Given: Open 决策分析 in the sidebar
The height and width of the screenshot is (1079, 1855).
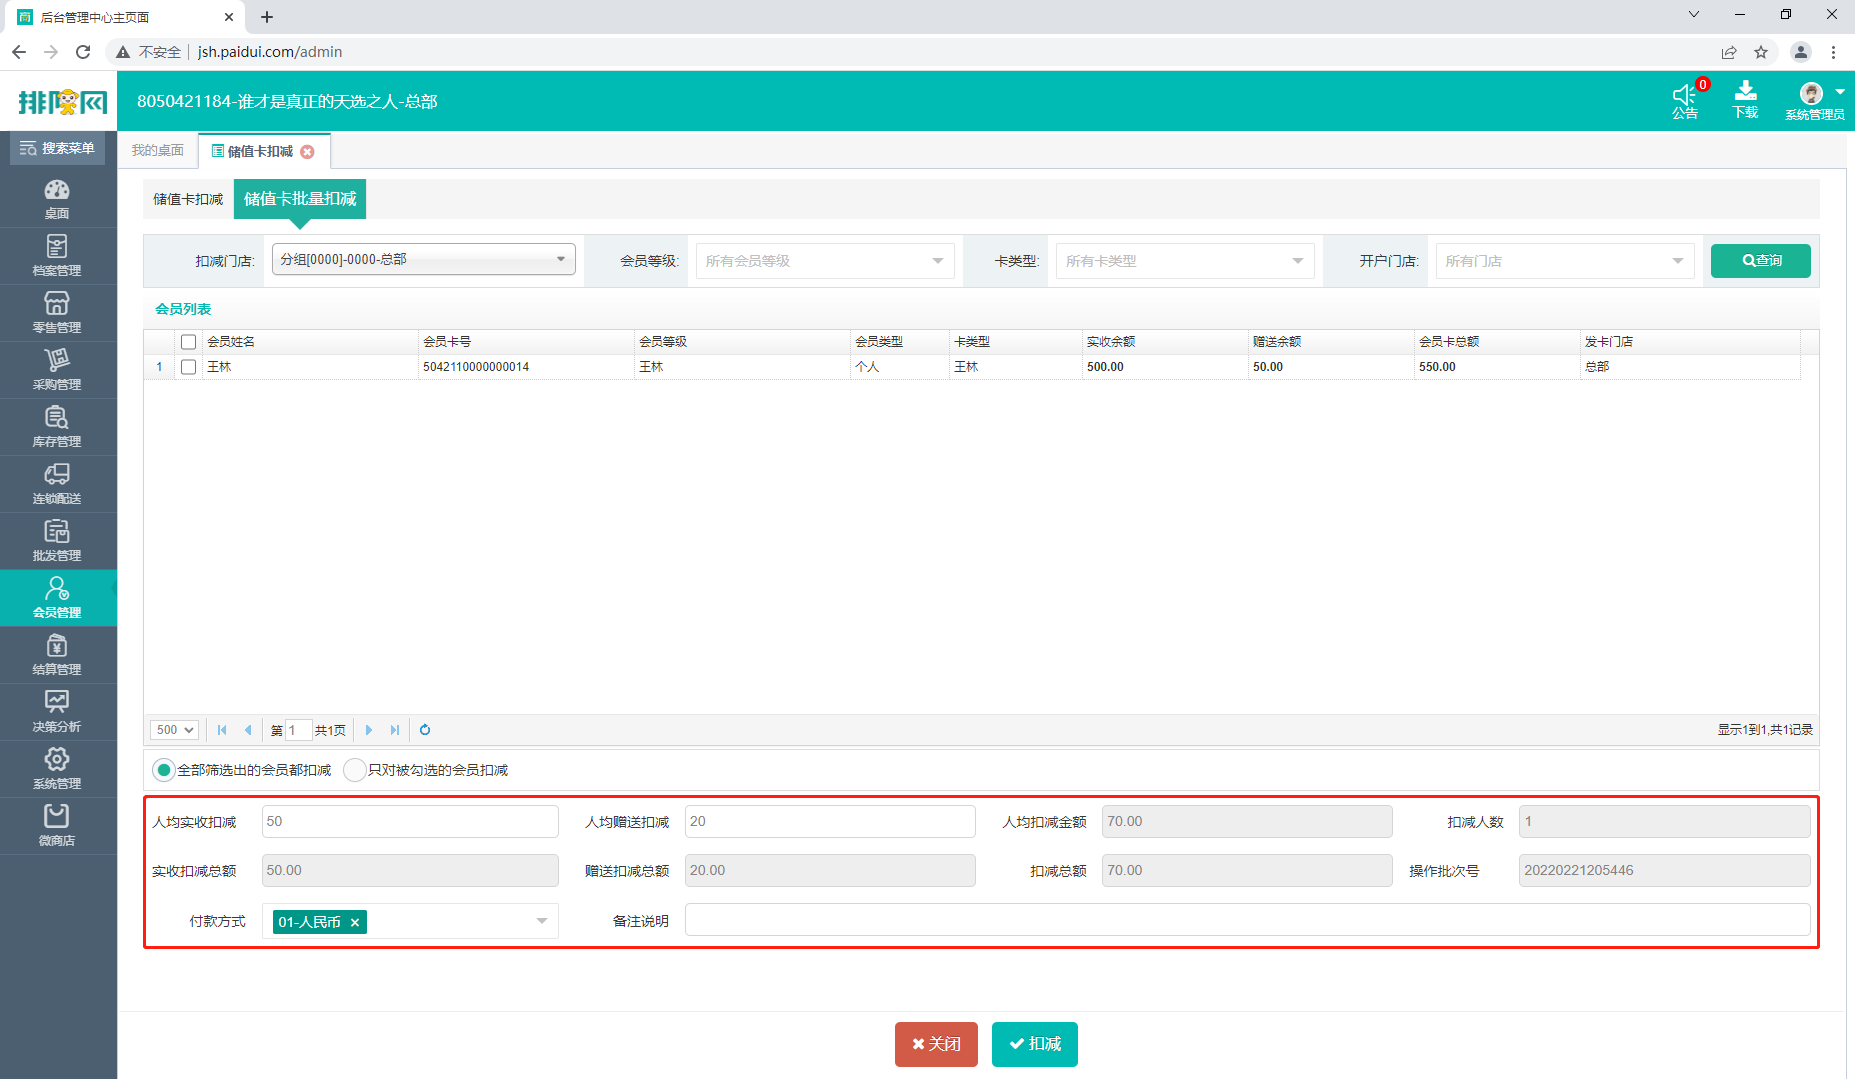Looking at the screenshot, I should click(x=57, y=712).
